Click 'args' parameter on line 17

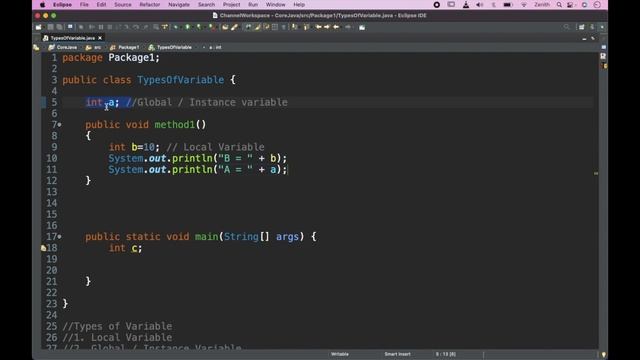tap(287, 237)
